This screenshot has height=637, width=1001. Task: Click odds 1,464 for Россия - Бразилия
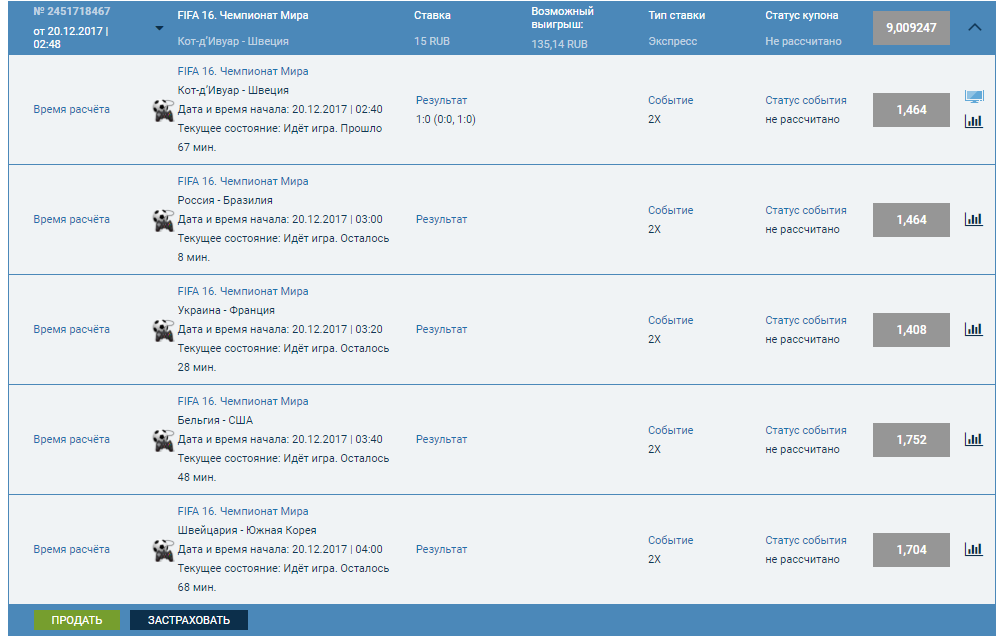coord(911,220)
